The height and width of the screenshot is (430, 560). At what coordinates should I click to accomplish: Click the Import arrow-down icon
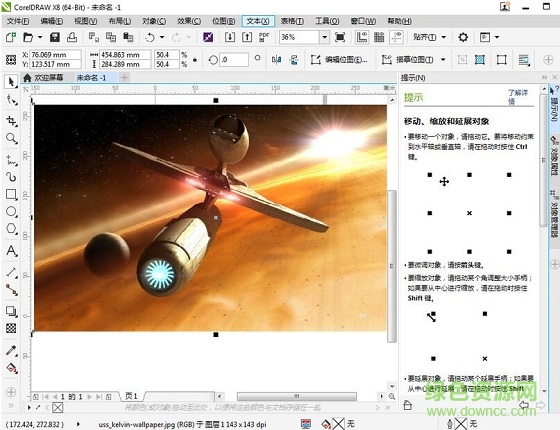tap(230, 37)
